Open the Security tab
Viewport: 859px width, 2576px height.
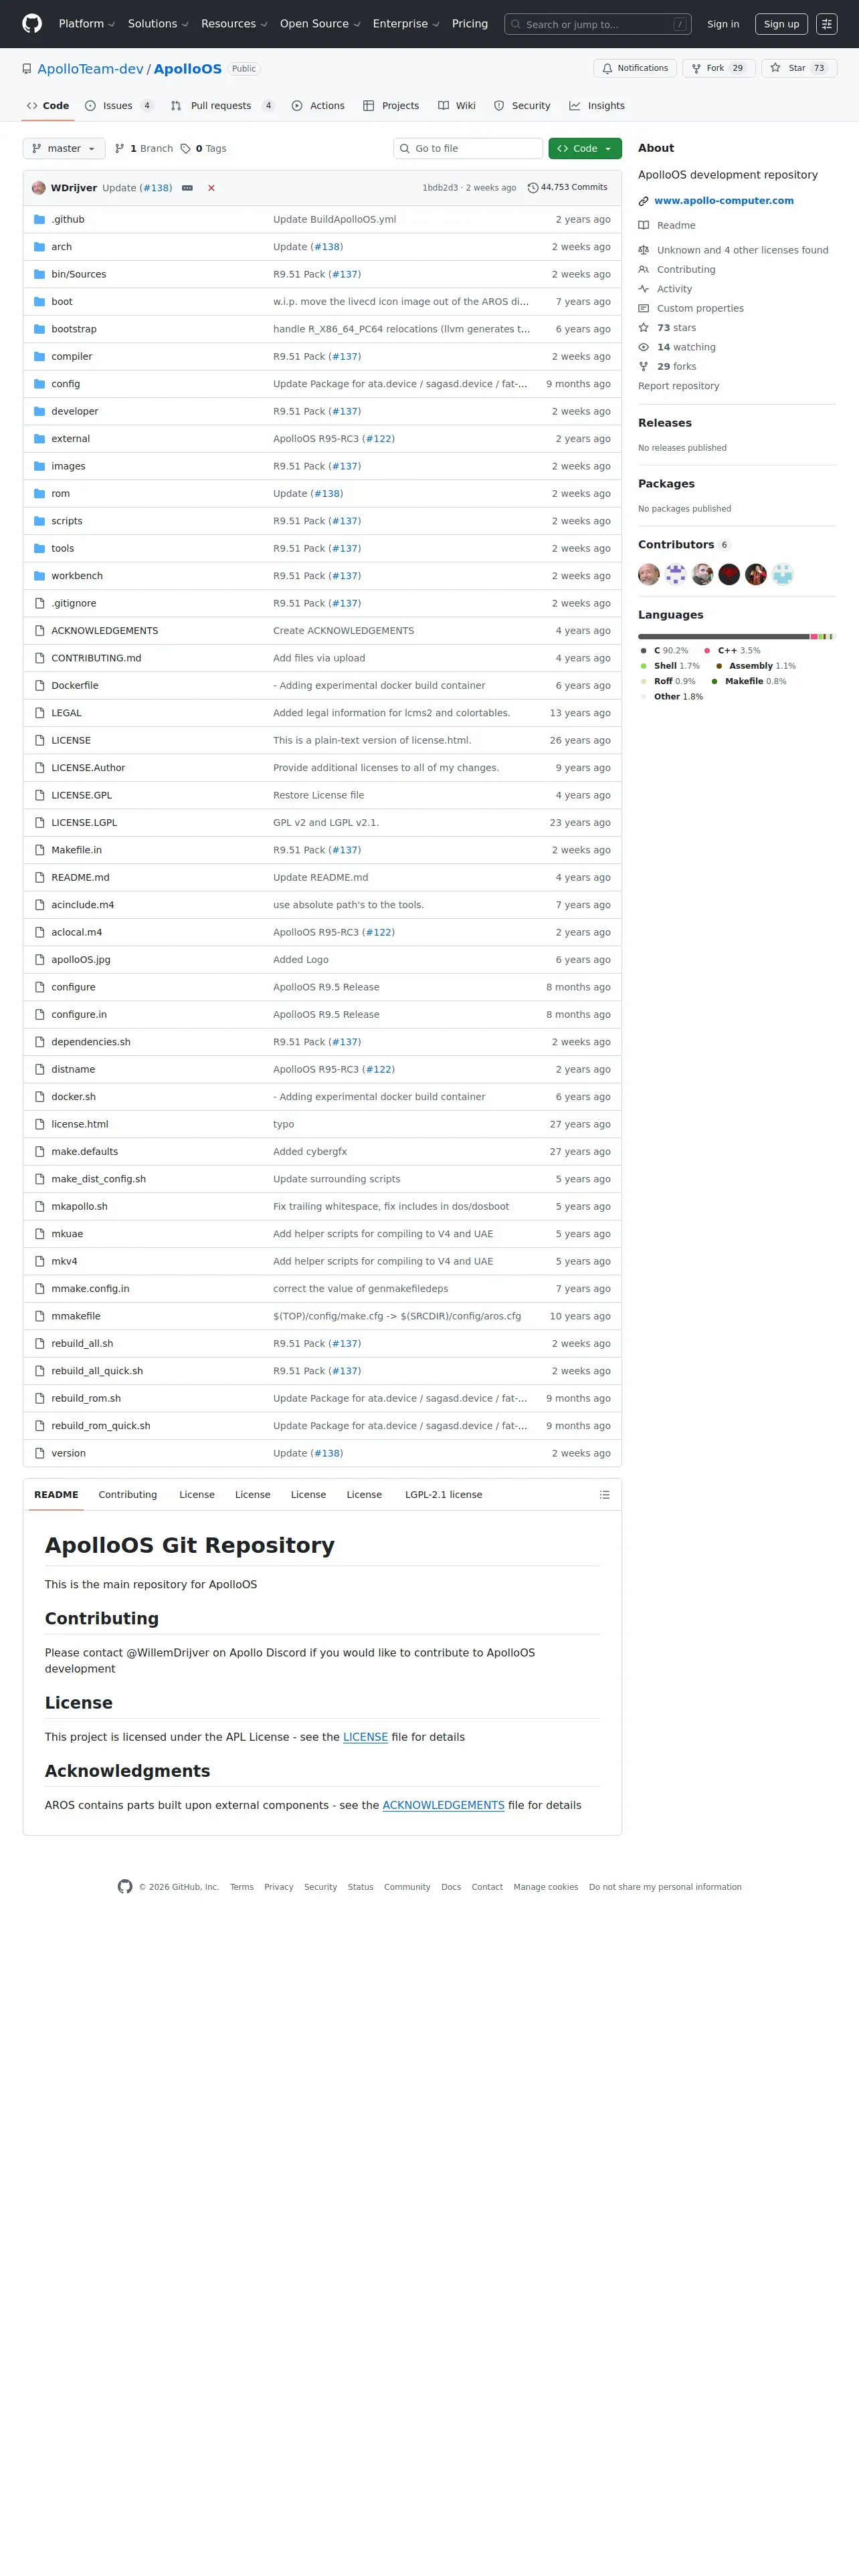point(522,106)
